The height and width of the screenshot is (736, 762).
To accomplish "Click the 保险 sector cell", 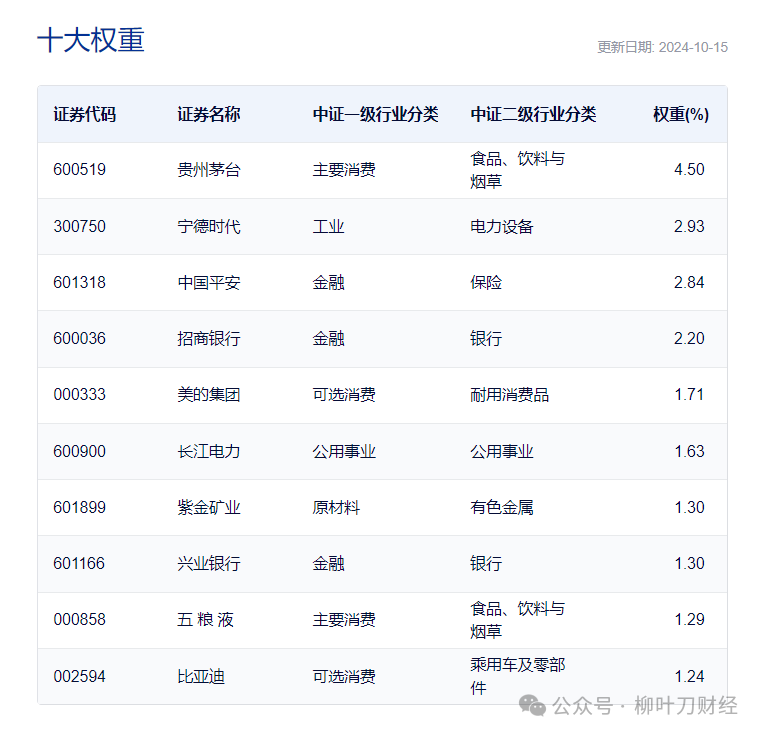I will click(486, 282).
